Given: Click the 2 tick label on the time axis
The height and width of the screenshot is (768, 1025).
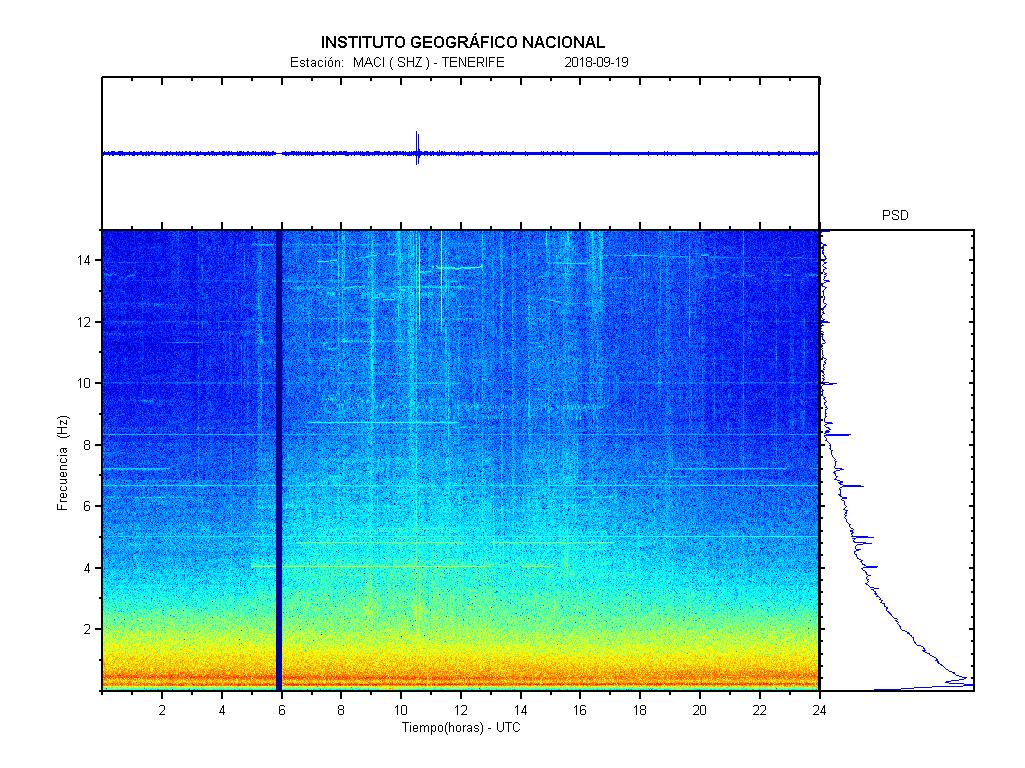Looking at the screenshot, I should (x=162, y=710).
